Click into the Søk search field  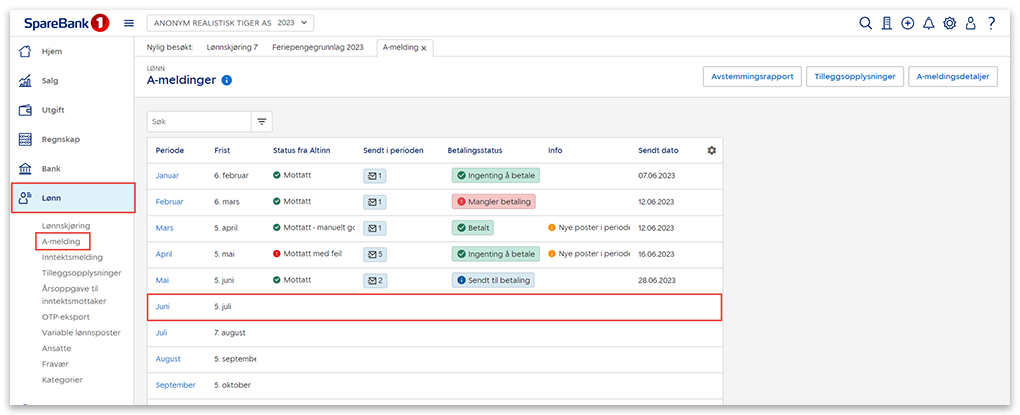click(197, 121)
